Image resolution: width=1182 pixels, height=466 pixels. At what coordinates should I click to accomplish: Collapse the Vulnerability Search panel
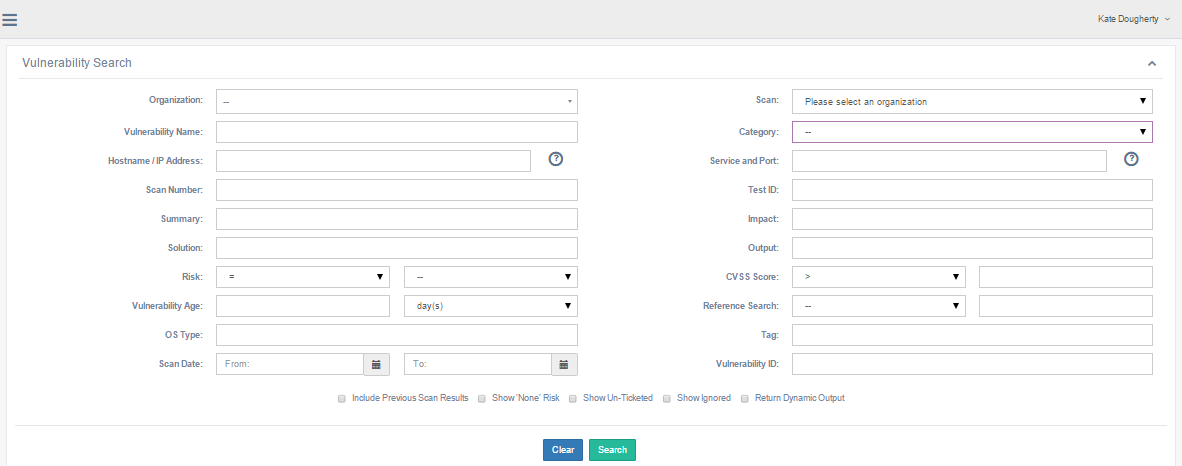click(x=1152, y=63)
